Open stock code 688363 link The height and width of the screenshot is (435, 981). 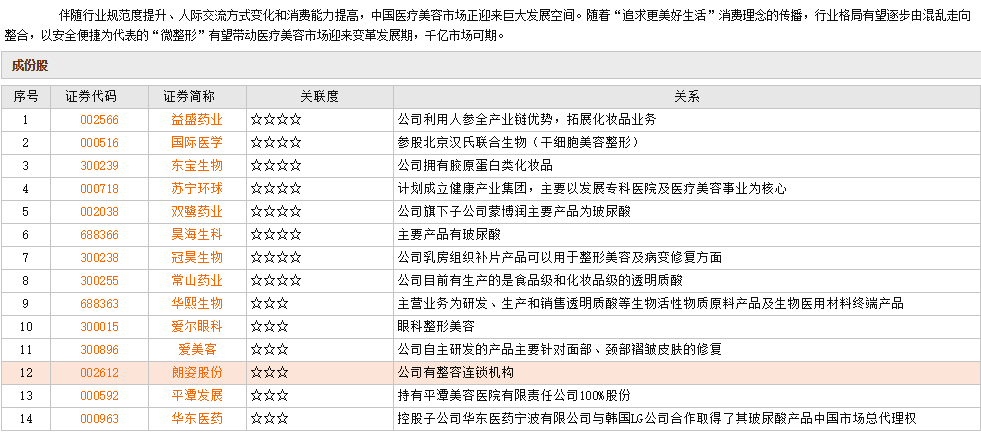[99, 304]
